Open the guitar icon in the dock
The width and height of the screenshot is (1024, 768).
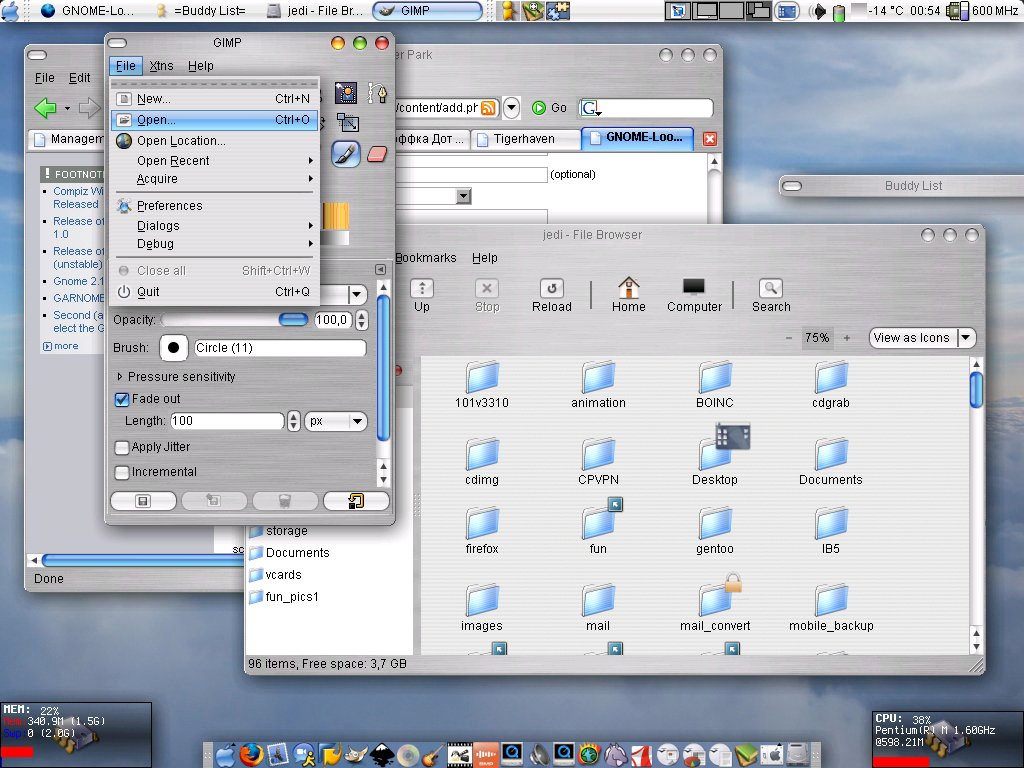coord(433,755)
